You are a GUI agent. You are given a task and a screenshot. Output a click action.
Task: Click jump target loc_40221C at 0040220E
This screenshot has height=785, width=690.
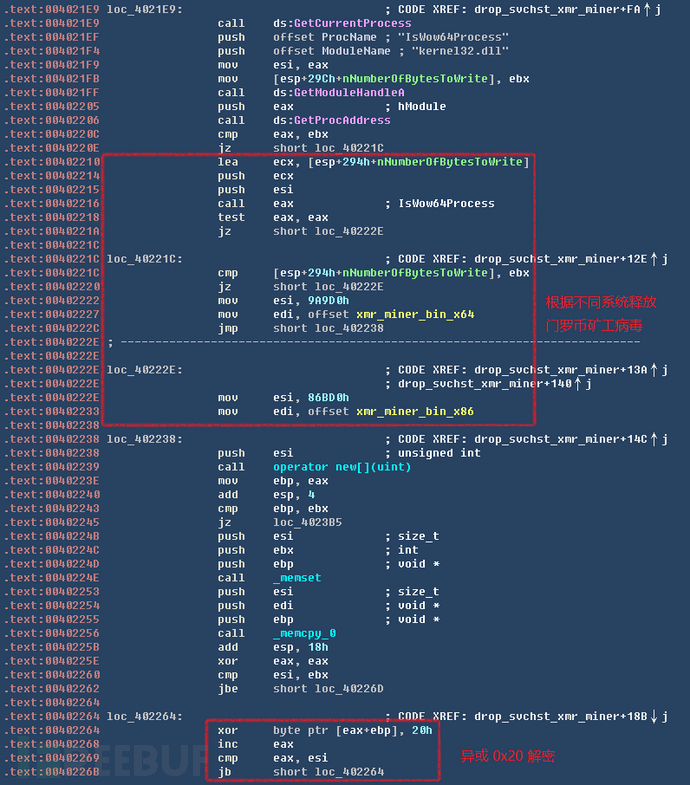coord(349,148)
